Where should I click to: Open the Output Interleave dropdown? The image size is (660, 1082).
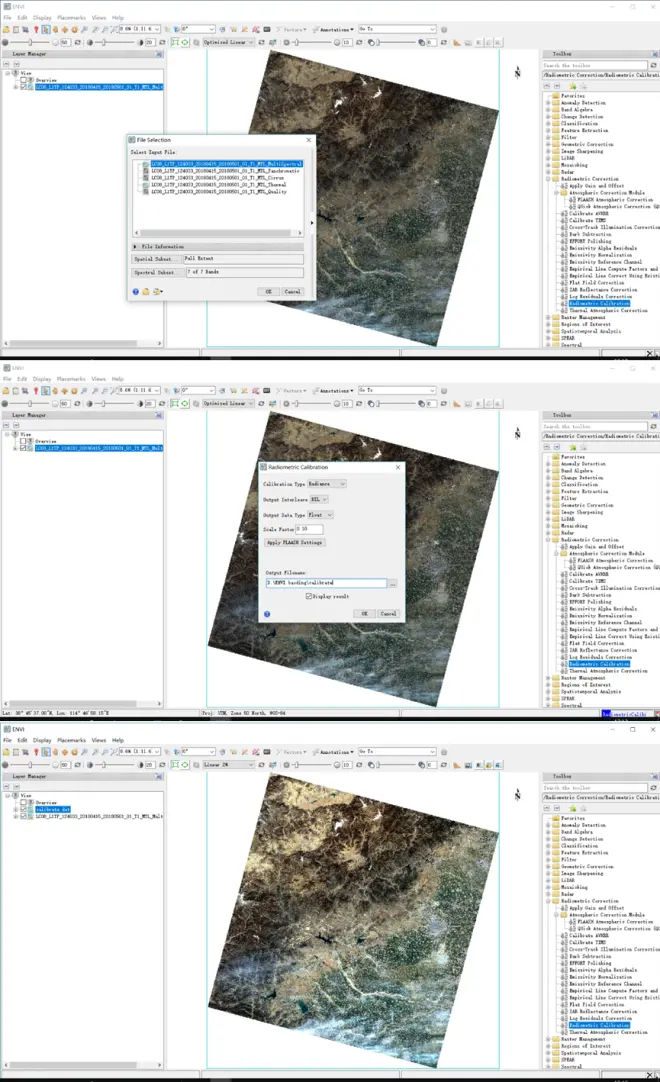[x=318, y=500]
